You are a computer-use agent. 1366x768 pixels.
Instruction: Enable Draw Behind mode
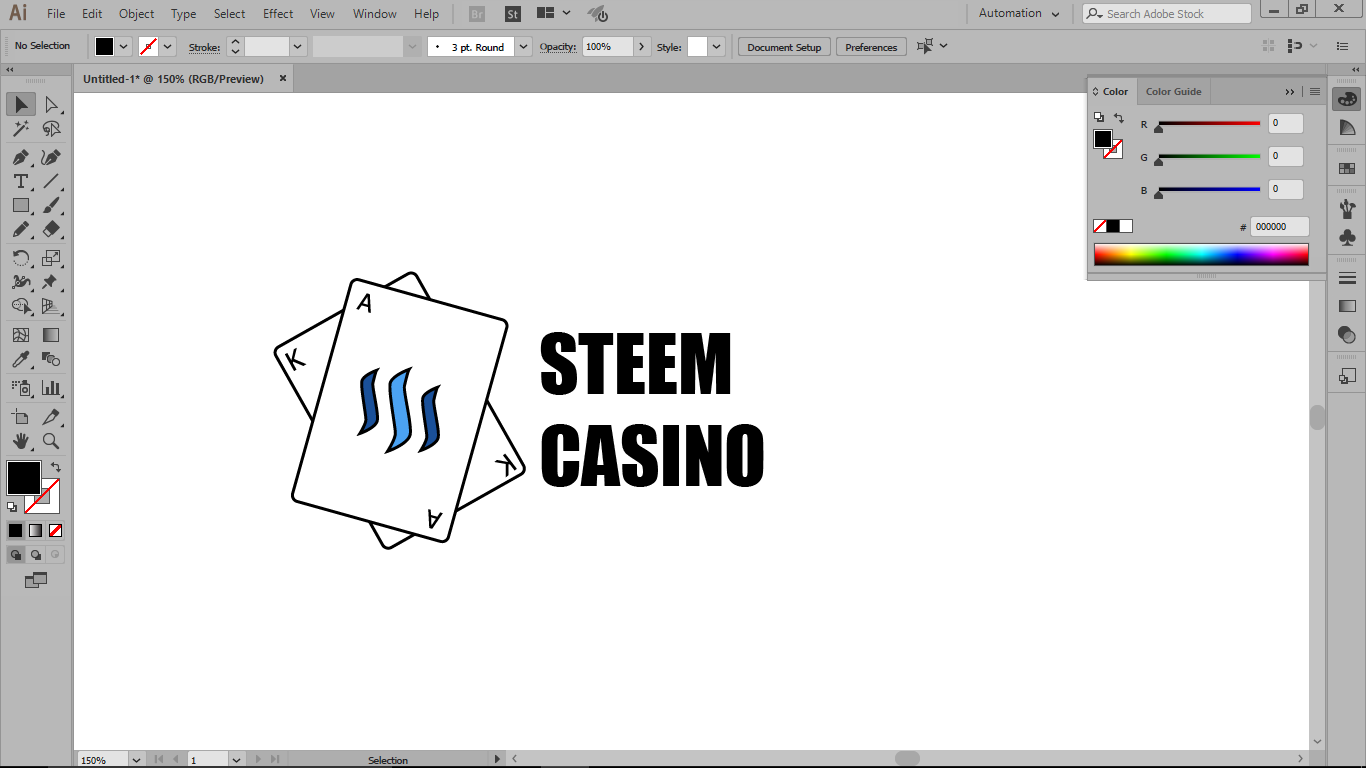[x=36, y=554]
